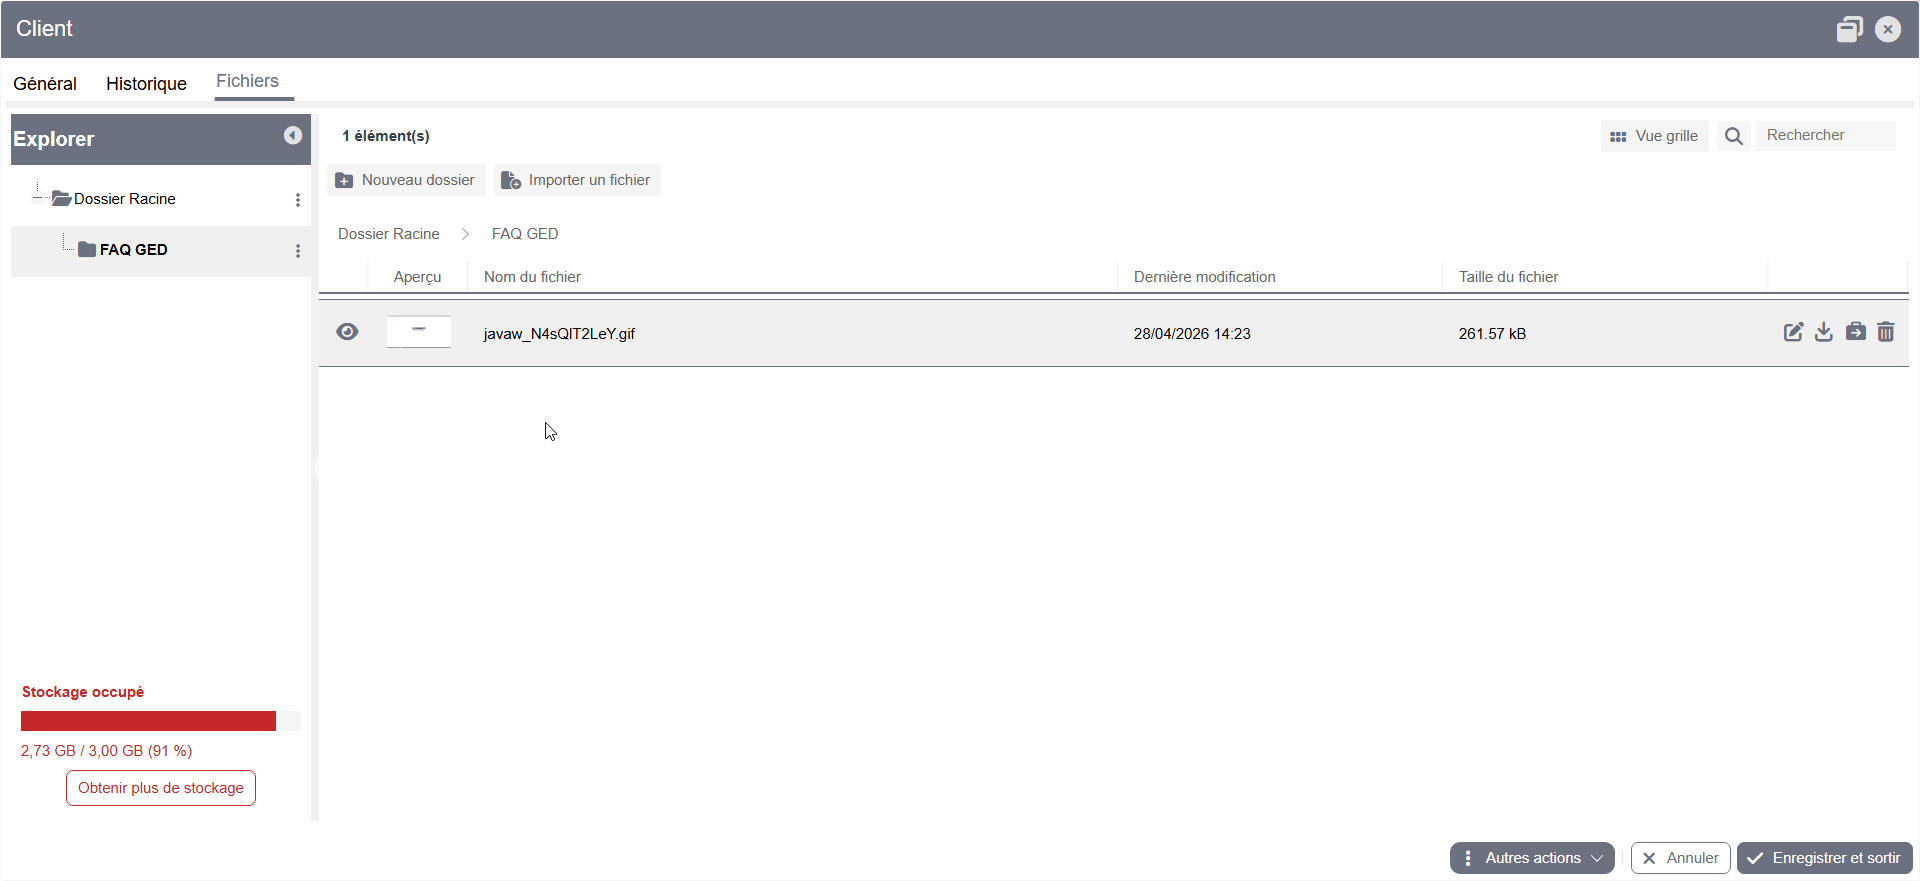Viewport: 1920px width, 881px height.
Task: Open Dossier Racine options menu
Action: click(297, 200)
